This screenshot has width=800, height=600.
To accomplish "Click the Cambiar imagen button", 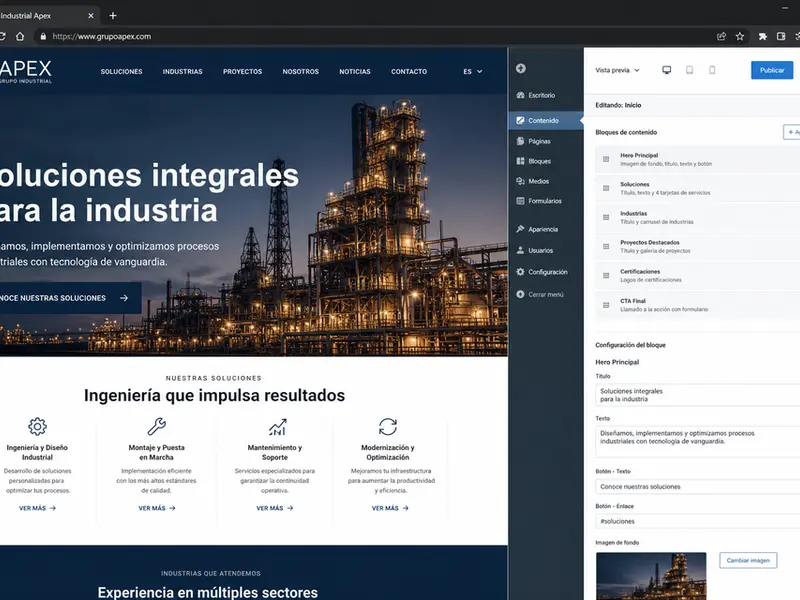I will (748, 560).
